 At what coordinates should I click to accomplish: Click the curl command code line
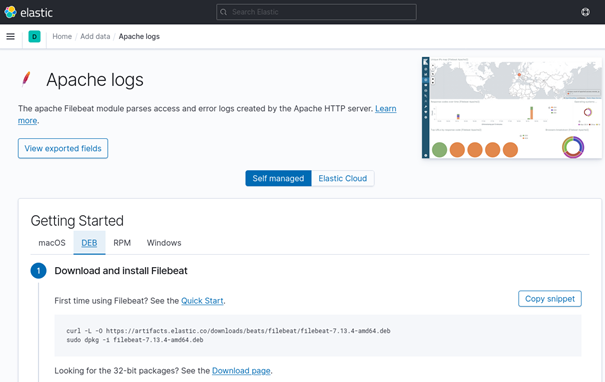[228, 331]
